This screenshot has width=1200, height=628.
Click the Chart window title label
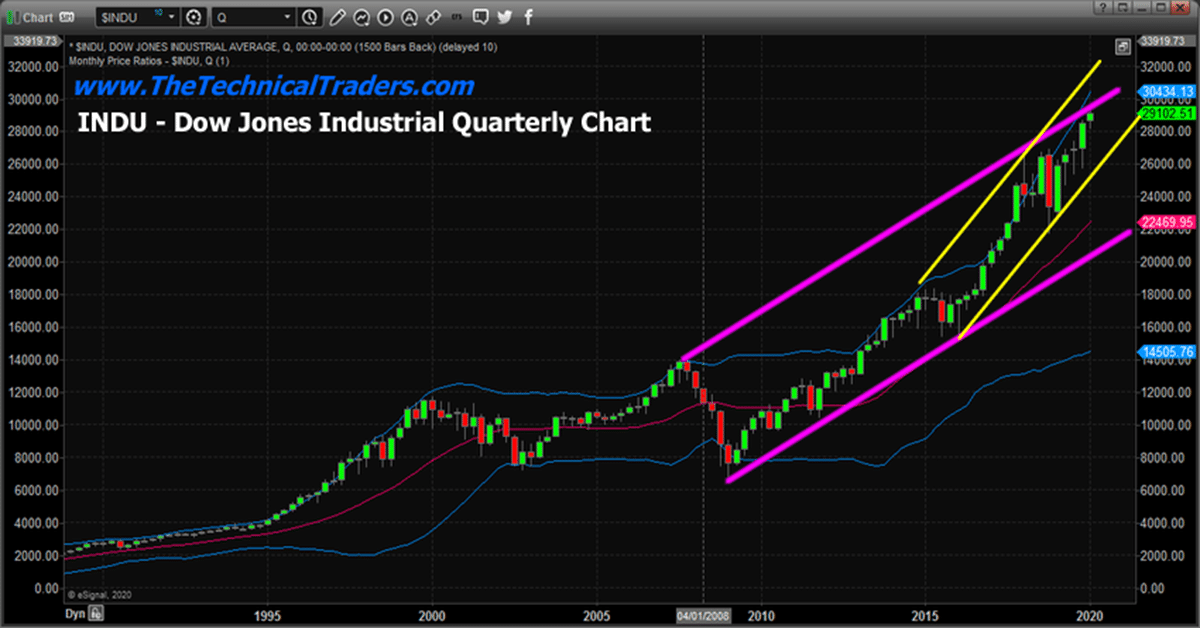(38, 17)
